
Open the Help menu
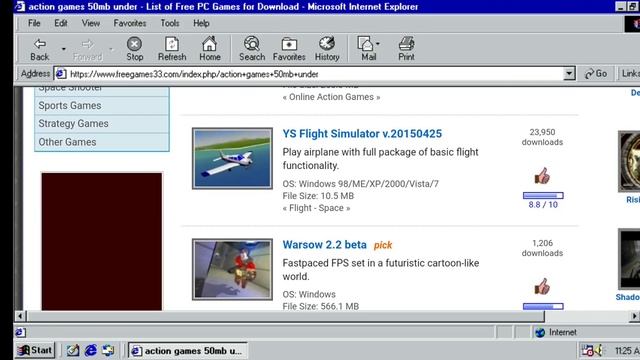pyautogui.click(x=201, y=23)
